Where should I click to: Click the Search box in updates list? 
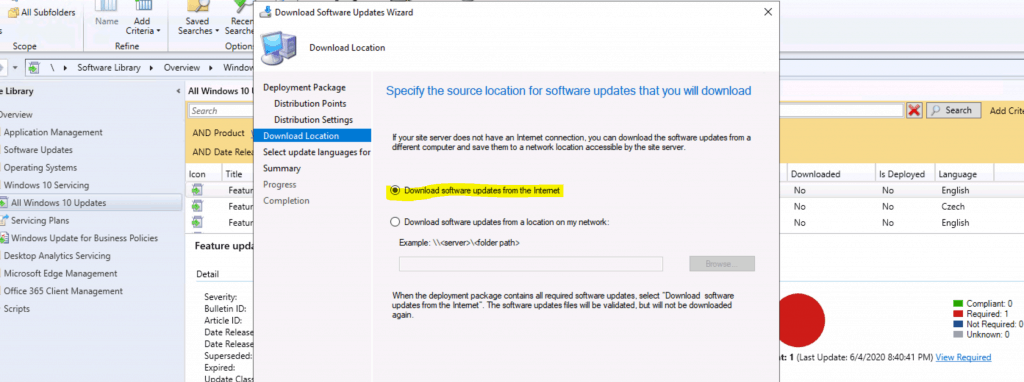pos(221,111)
